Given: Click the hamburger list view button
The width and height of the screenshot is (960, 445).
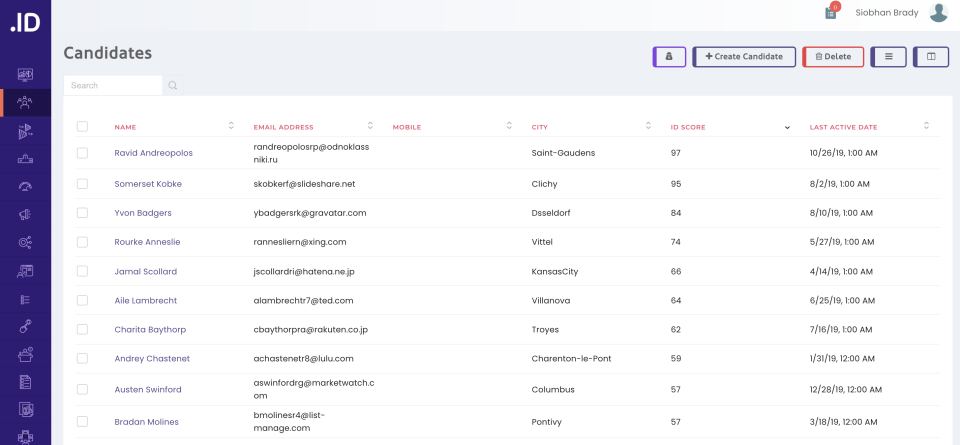Looking at the screenshot, I should tap(888, 57).
